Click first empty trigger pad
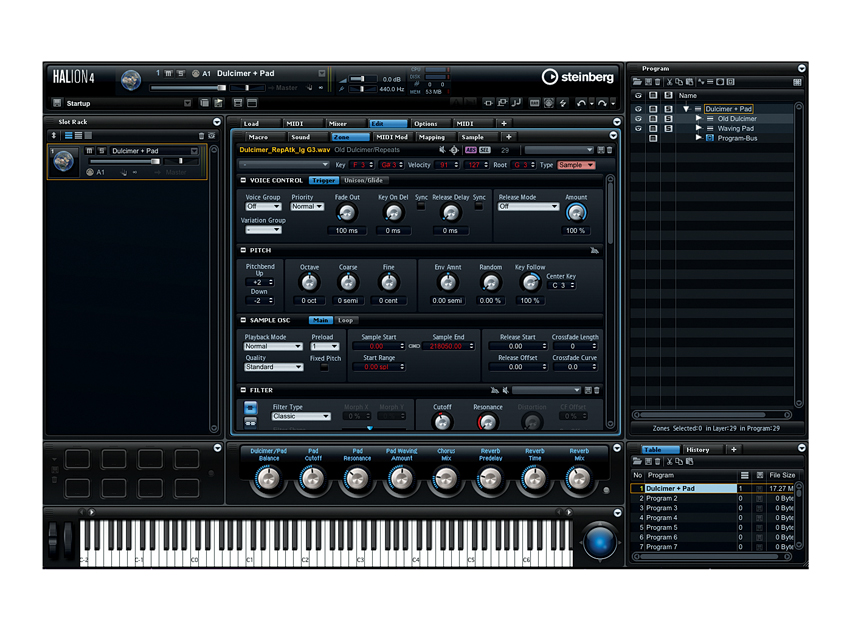Screen dimensions: 850x638 (x=78, y=459)
